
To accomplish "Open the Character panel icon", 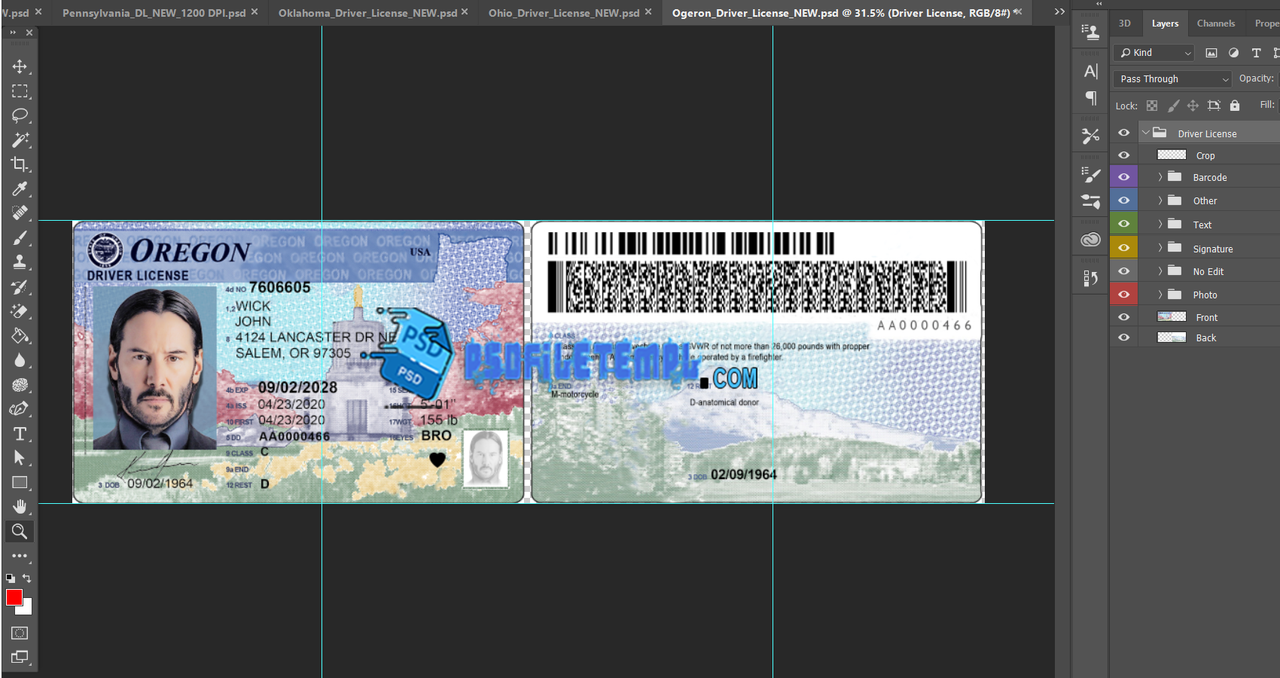I will pyautogui.click(x=1090, y=72).
